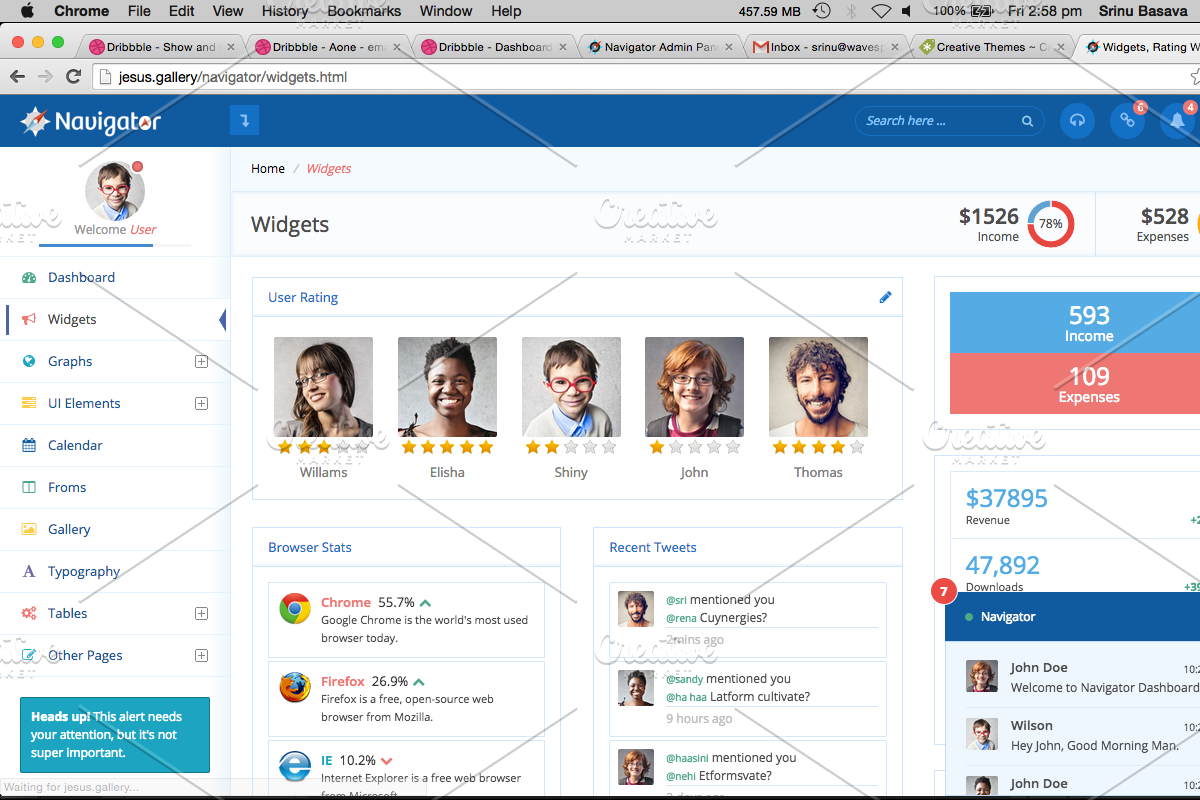The height and width of the screenshot is (800, 1200).
Task: Expand the Other Pages menu
Action: click(x=201, y=655)
